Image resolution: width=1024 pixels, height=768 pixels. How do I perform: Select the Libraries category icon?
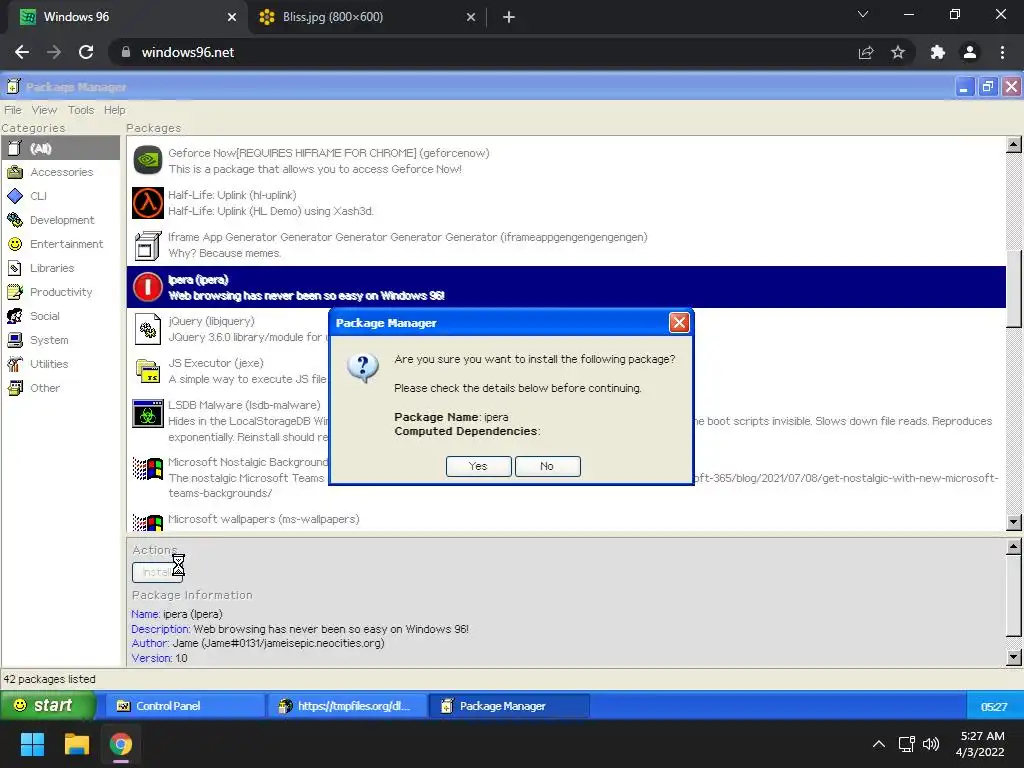(x=14, y=268)
